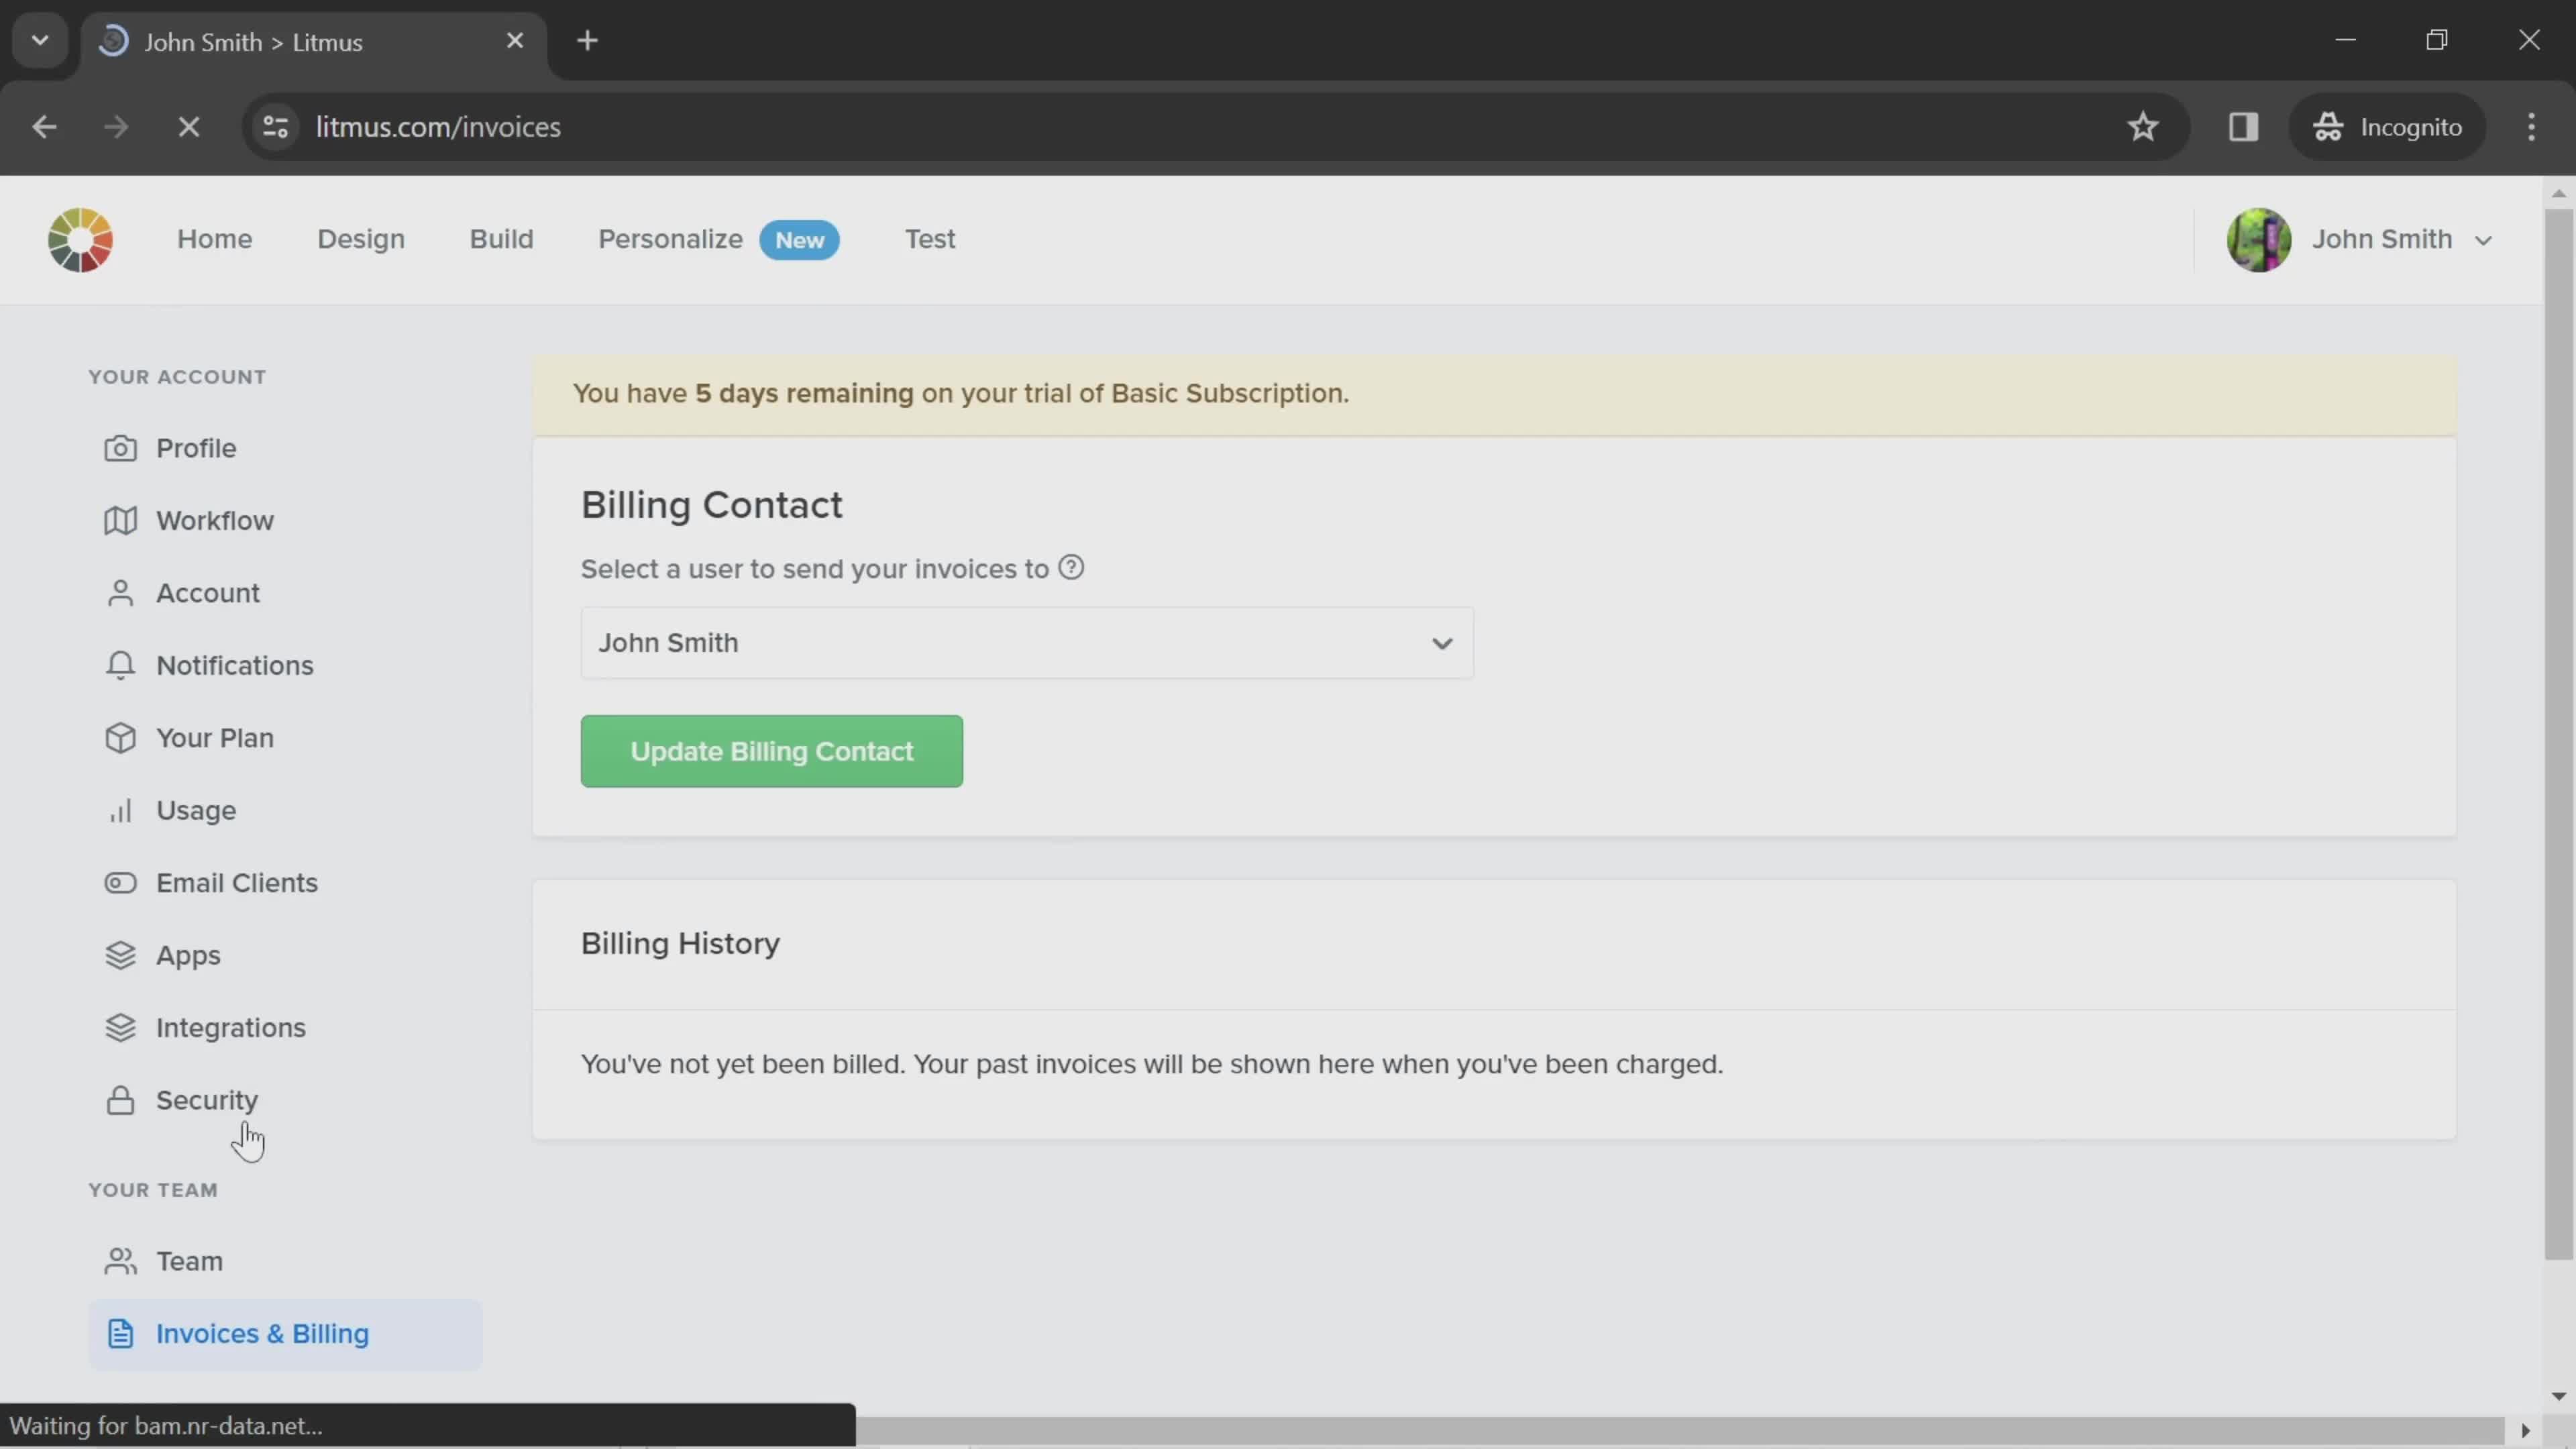Open the Design menu tab
Viewport: 2576px width, 1449px height.
pos(361,239)
